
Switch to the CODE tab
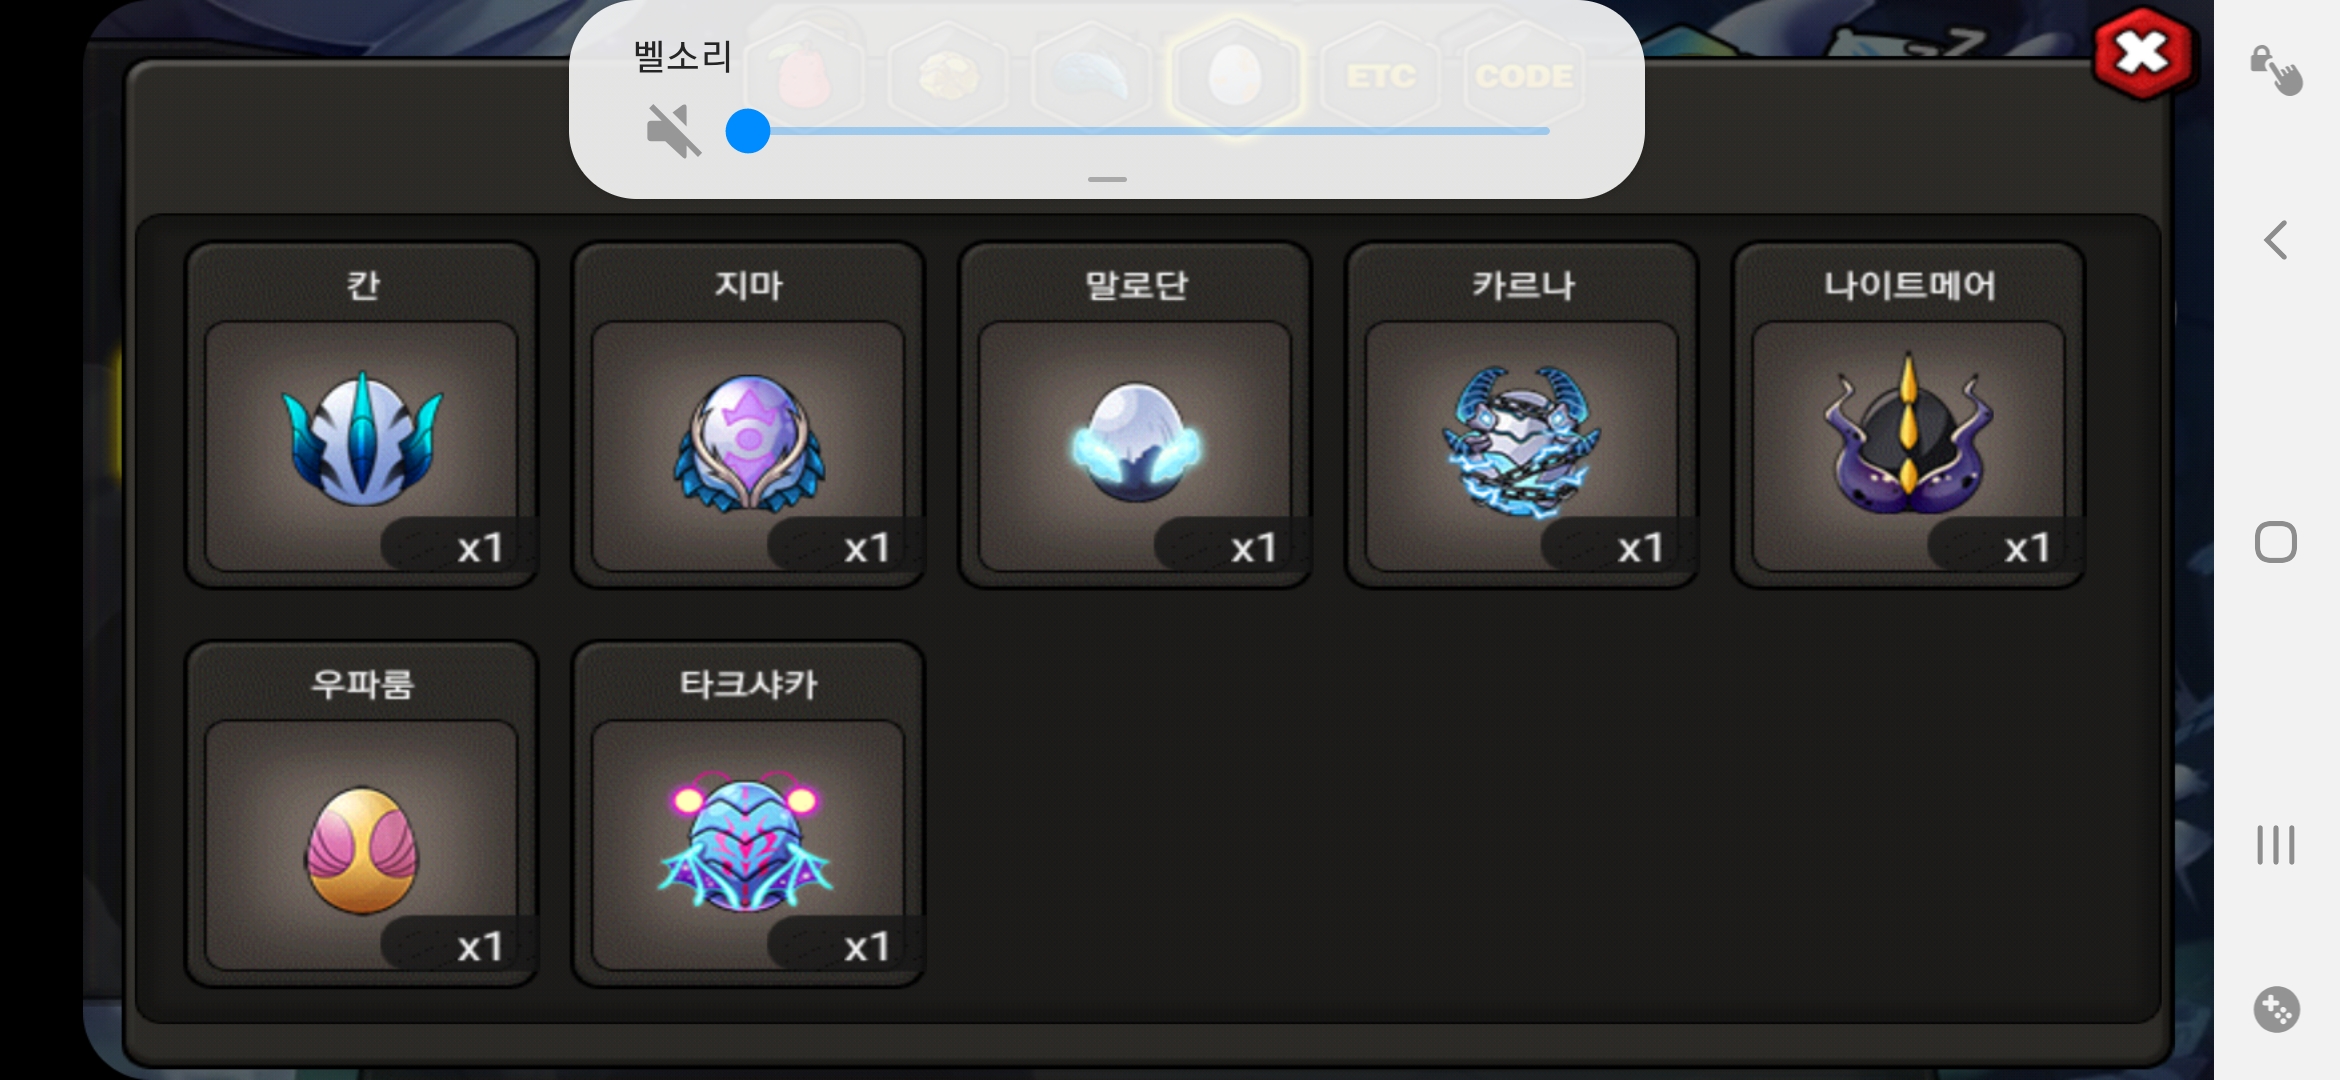tap(1523, 76)
